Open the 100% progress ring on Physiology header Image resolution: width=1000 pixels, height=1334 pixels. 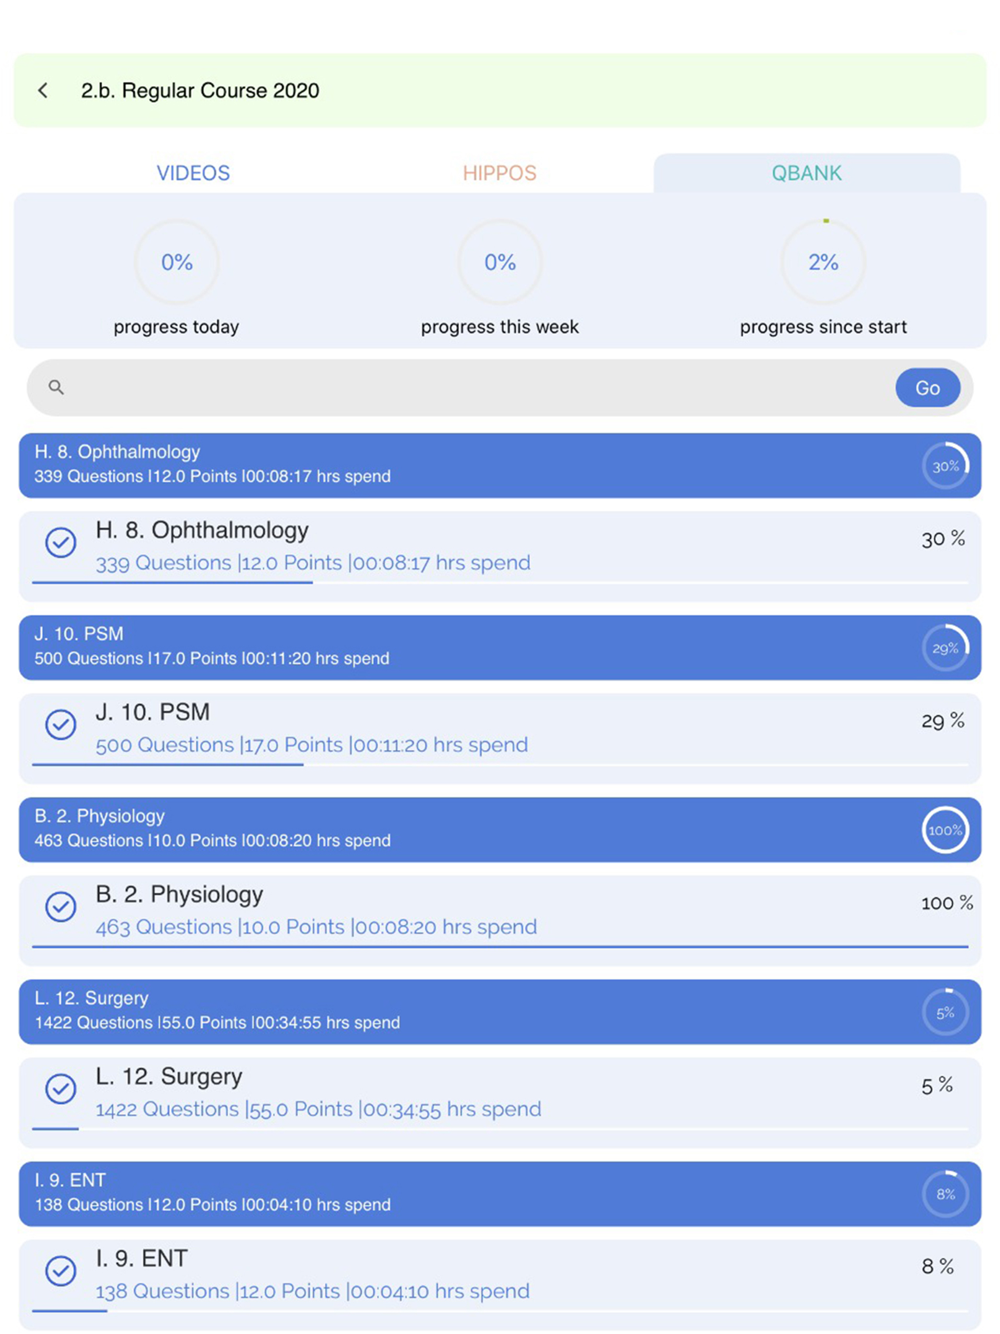coord(945,830)
